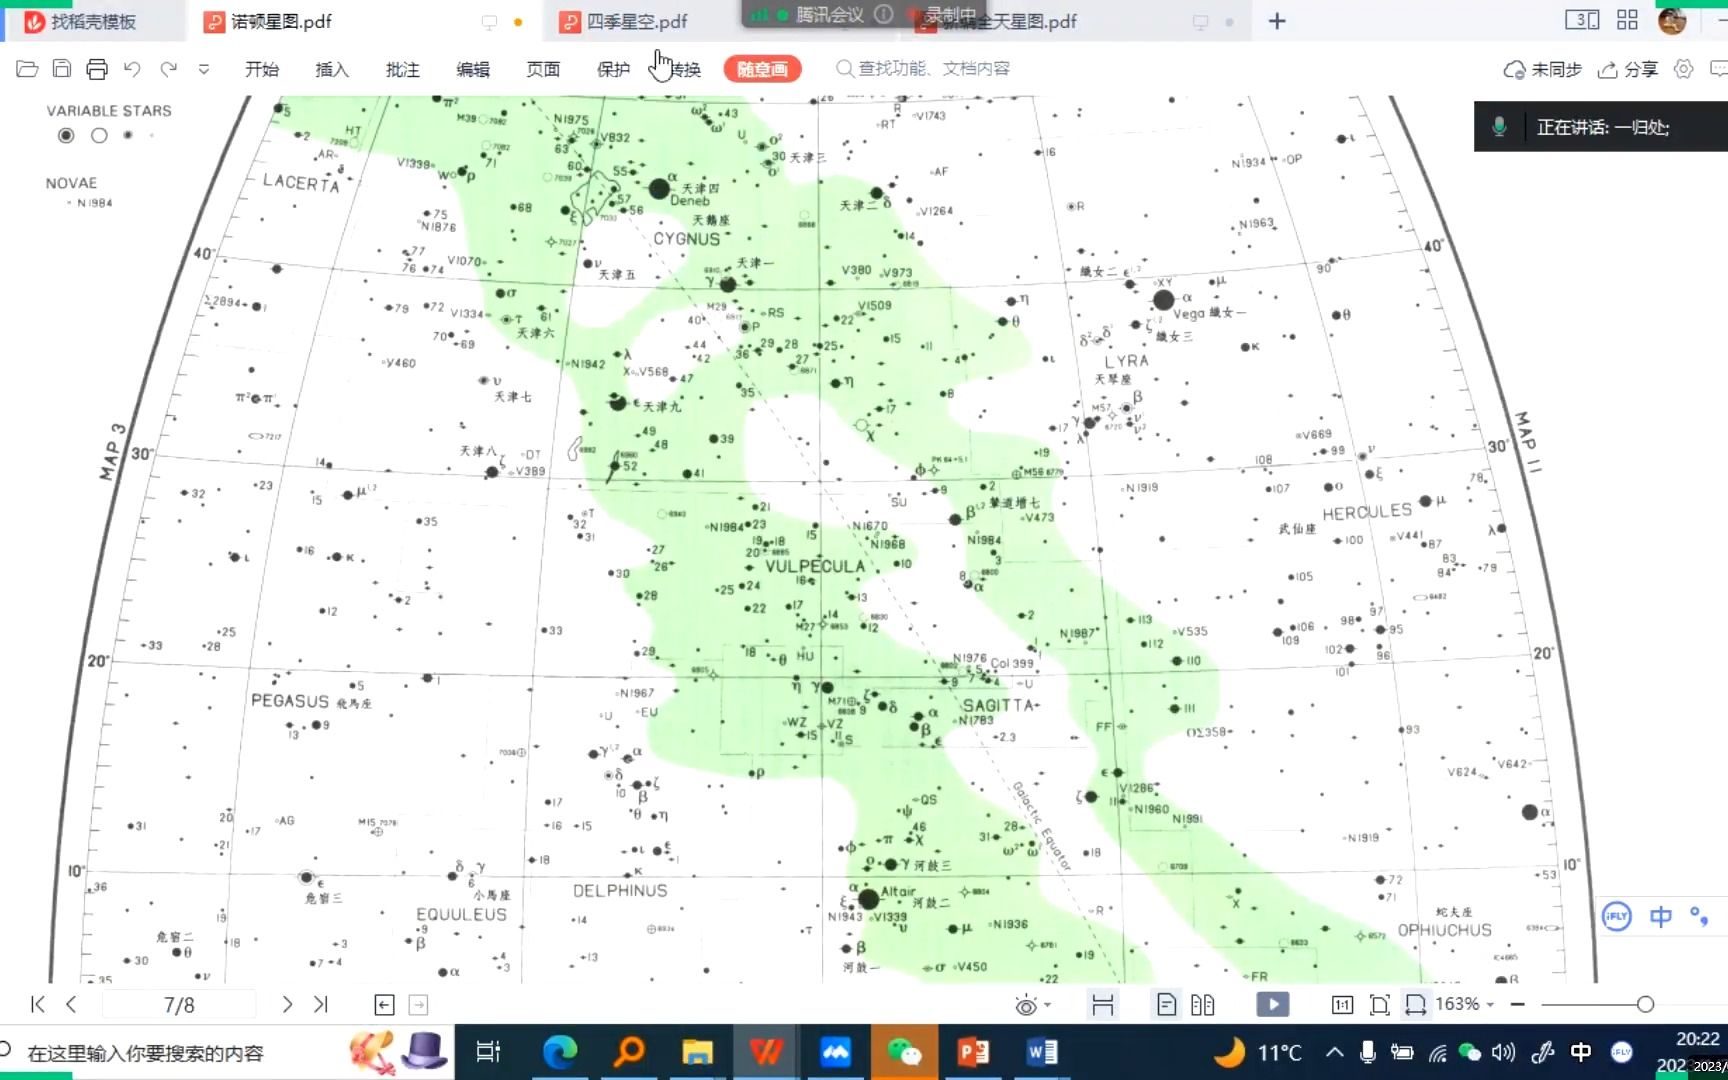Open Task View on taskbar
Screen dimensions: 1728x1080
pyautogui.click(x=488, y=1052)
